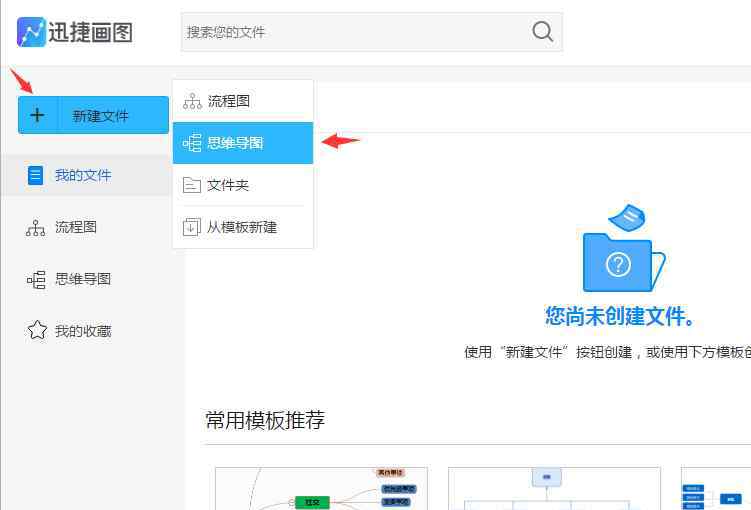
Task: Click the empty folder question-mark illustration
Action: coord(624,248)
